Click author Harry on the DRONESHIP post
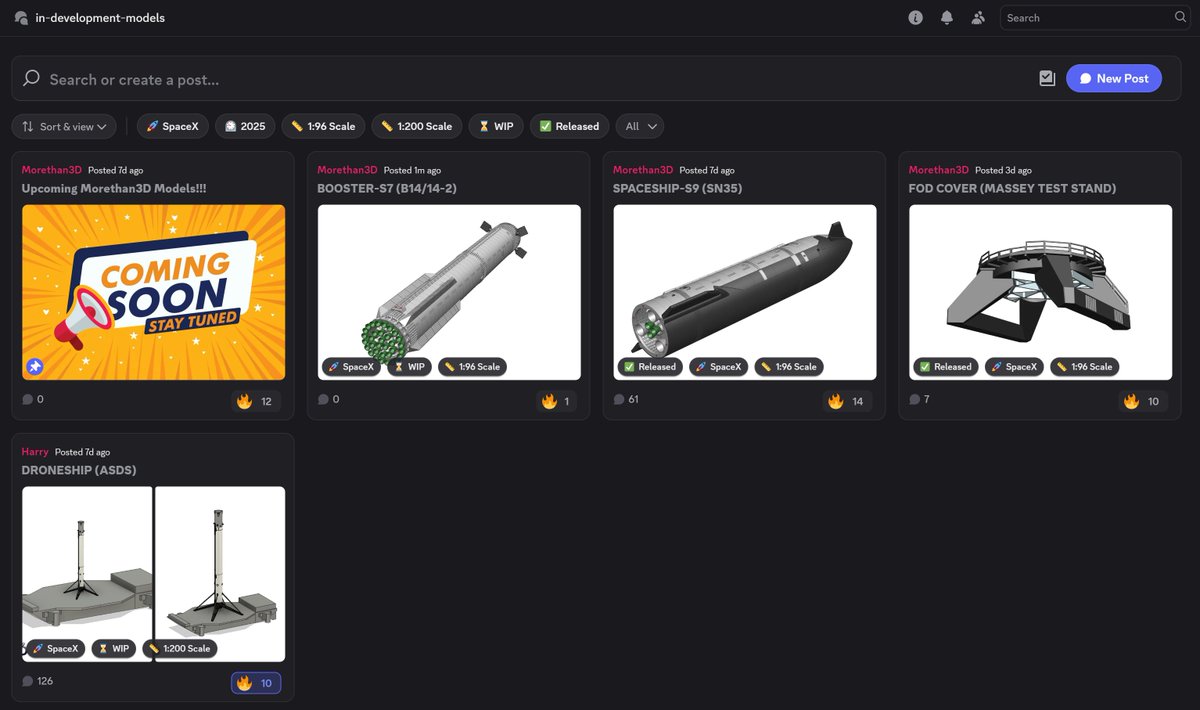Screen dimensions: 1200x710 [x=35, y=452]
